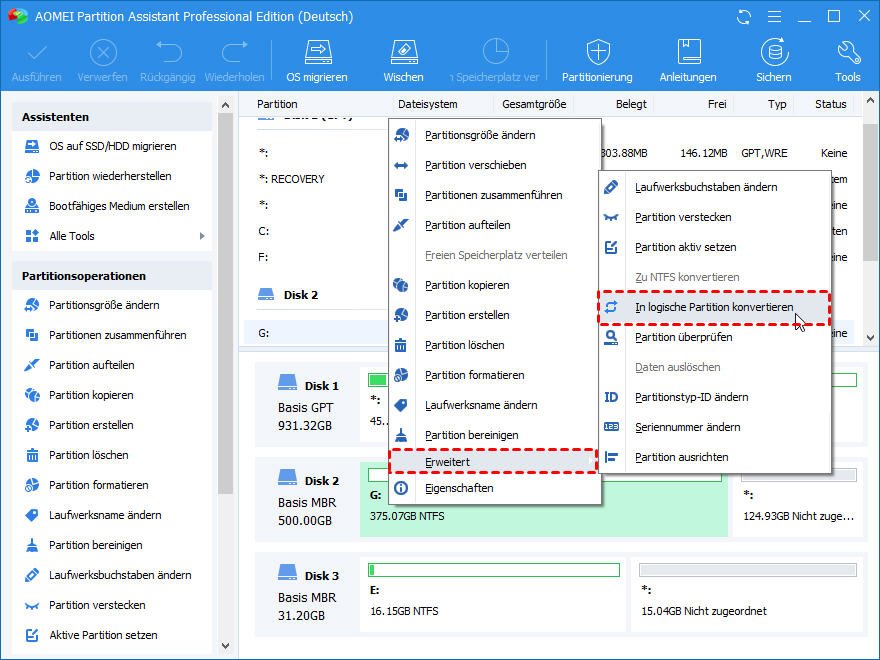Select Partition erstellen in left sidebar
Image resolution: width=880 pixels, height=660 pixels.
(91, 425)
